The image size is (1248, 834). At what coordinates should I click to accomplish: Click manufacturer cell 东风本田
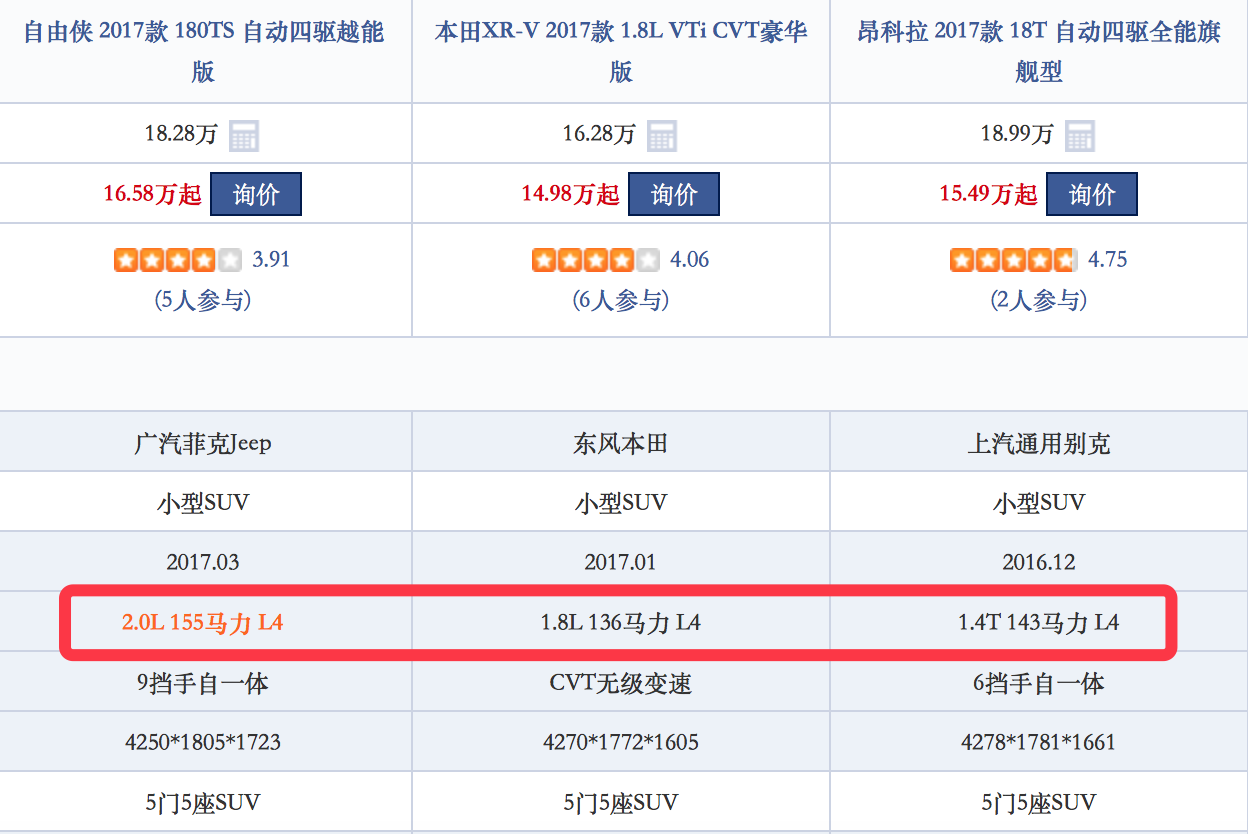pyautogui.click(x=621, y=443)
